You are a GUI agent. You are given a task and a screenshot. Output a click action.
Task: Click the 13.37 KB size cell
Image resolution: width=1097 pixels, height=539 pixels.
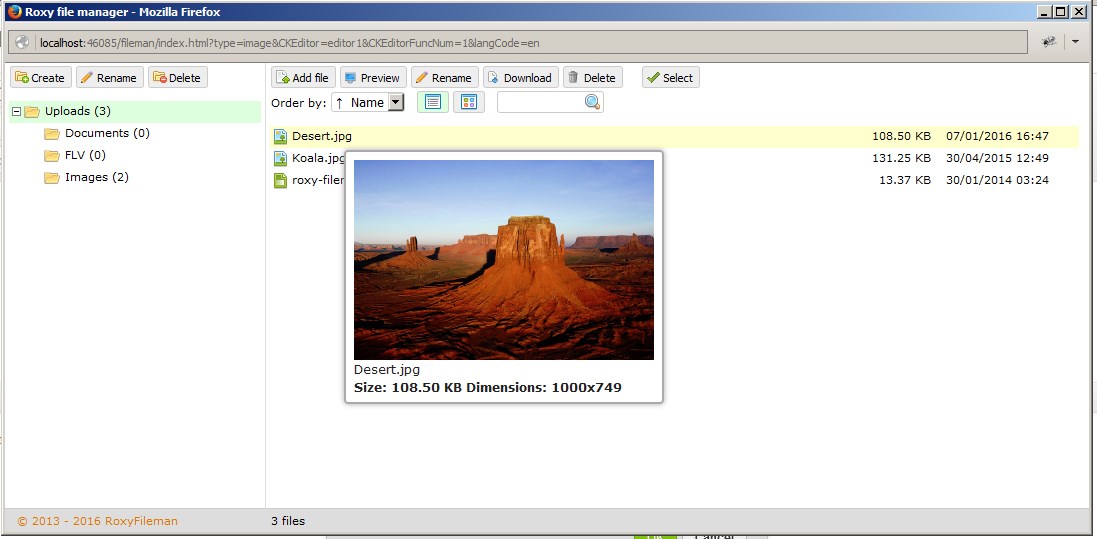[905, 180]
